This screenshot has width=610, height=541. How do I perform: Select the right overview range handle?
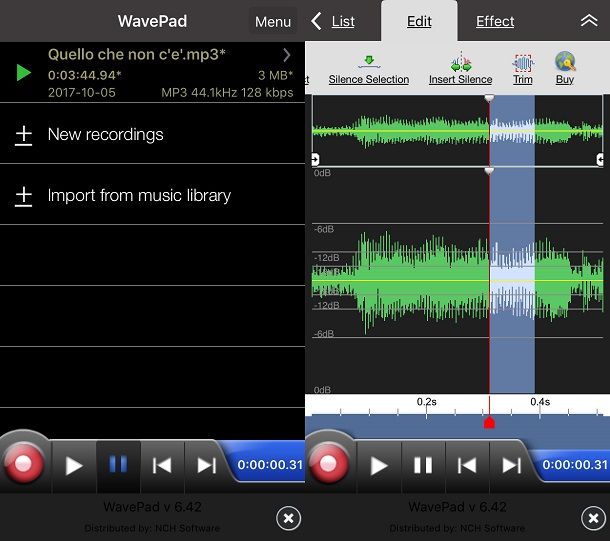[x=600, y=159]
